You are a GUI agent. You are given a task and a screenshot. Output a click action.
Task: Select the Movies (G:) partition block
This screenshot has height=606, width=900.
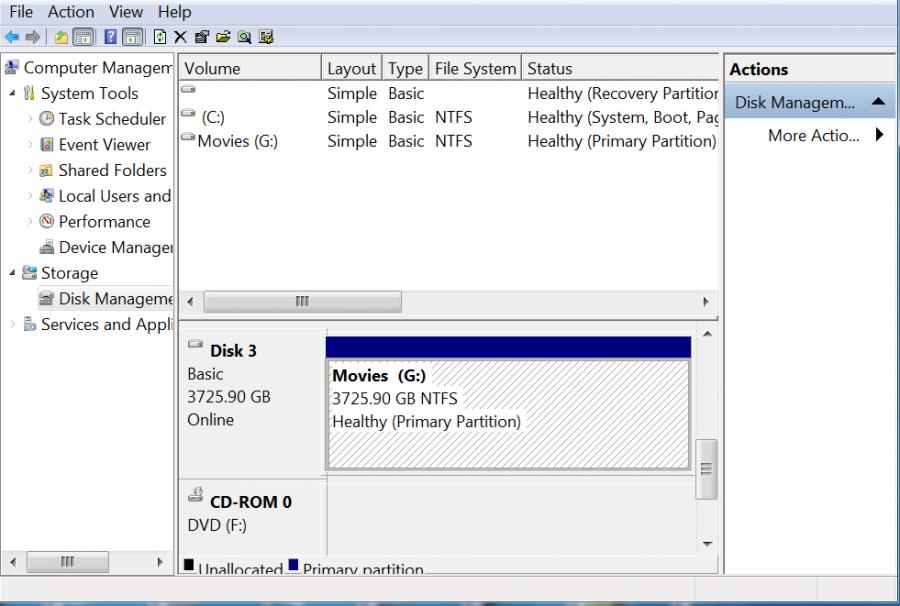pos(508,414)
